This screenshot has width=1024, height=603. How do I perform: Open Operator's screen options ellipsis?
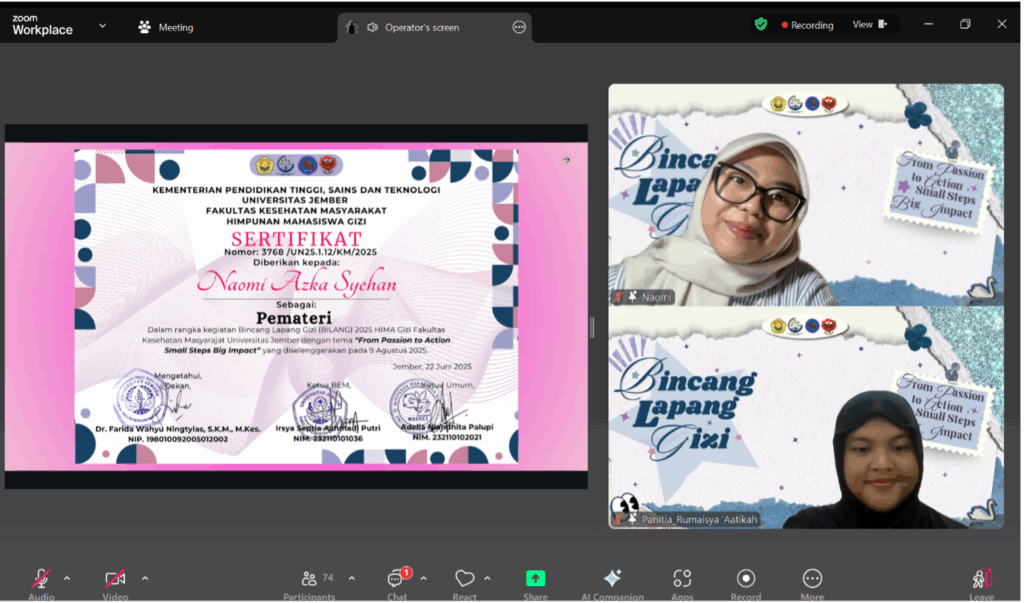[x=519, y=28]
